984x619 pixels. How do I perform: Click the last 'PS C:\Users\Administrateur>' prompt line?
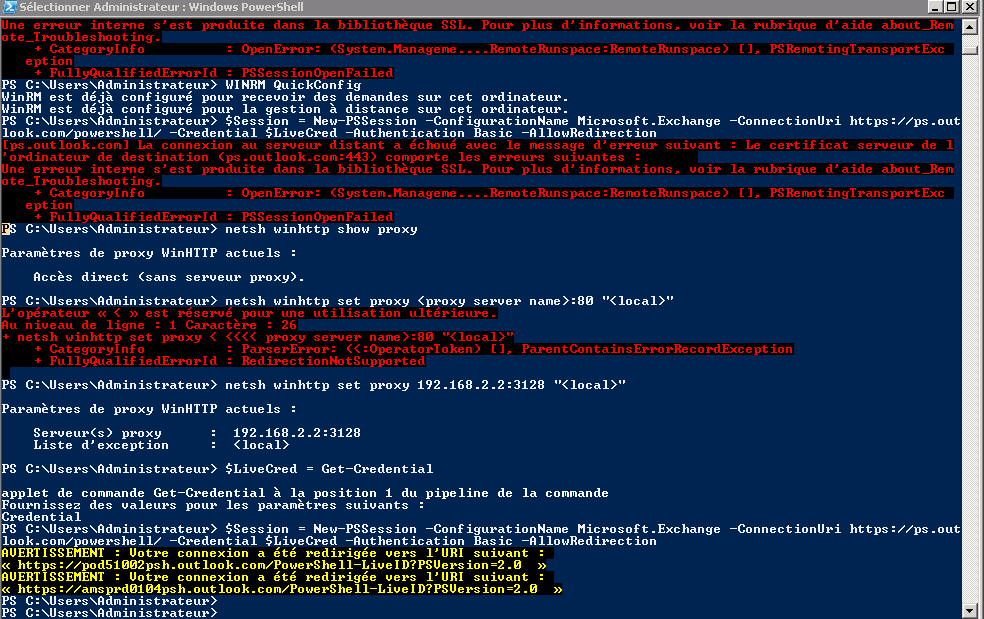(x=109, y=613)
